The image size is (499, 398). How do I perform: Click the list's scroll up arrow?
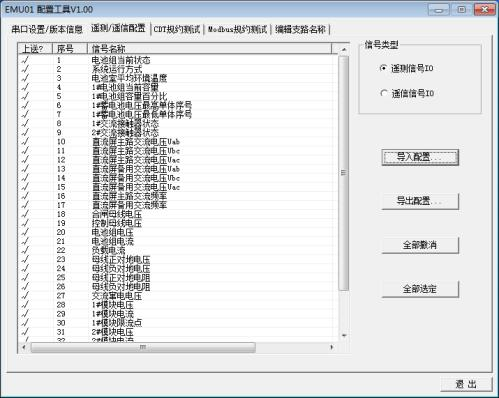(x=344, y=50)
